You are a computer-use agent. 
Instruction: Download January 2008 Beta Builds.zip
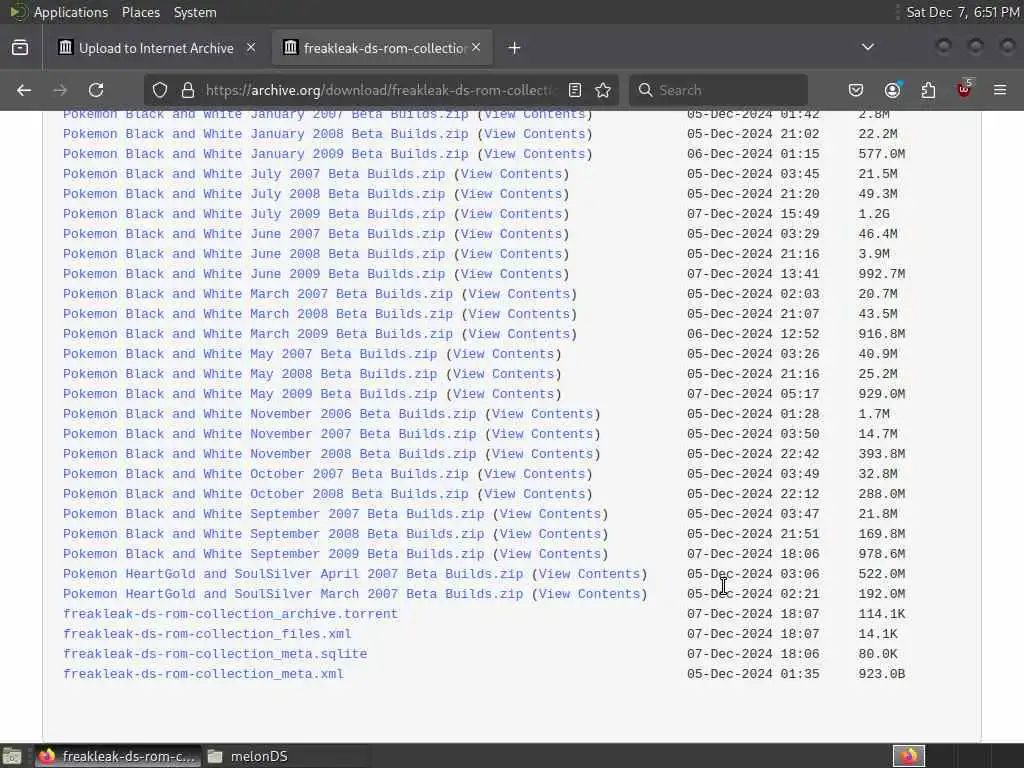(265, 134)
